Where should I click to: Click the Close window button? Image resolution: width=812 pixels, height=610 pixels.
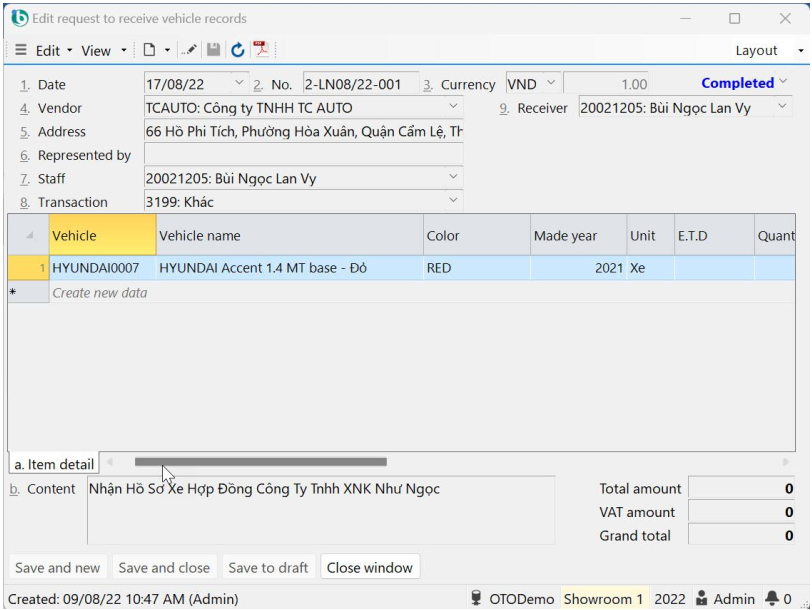[x=369, y=567]
